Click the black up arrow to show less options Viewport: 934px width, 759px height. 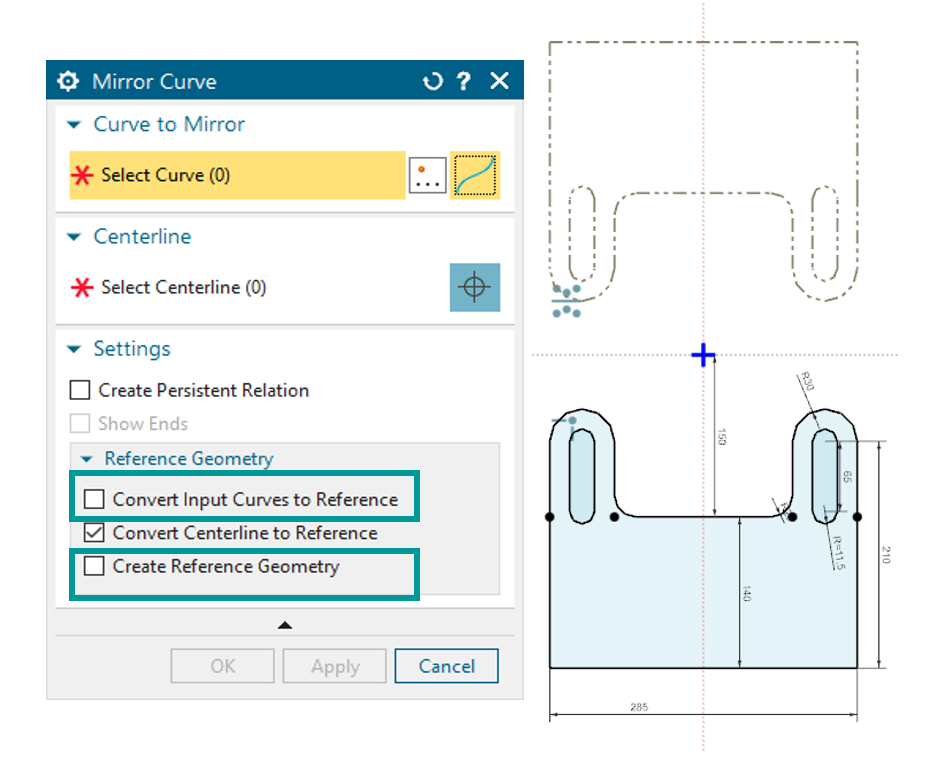[x=285, y=625]
